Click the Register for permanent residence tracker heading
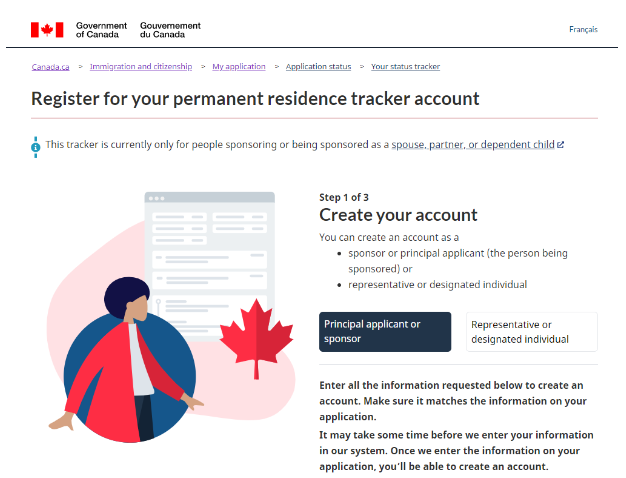 click(255, 99)
